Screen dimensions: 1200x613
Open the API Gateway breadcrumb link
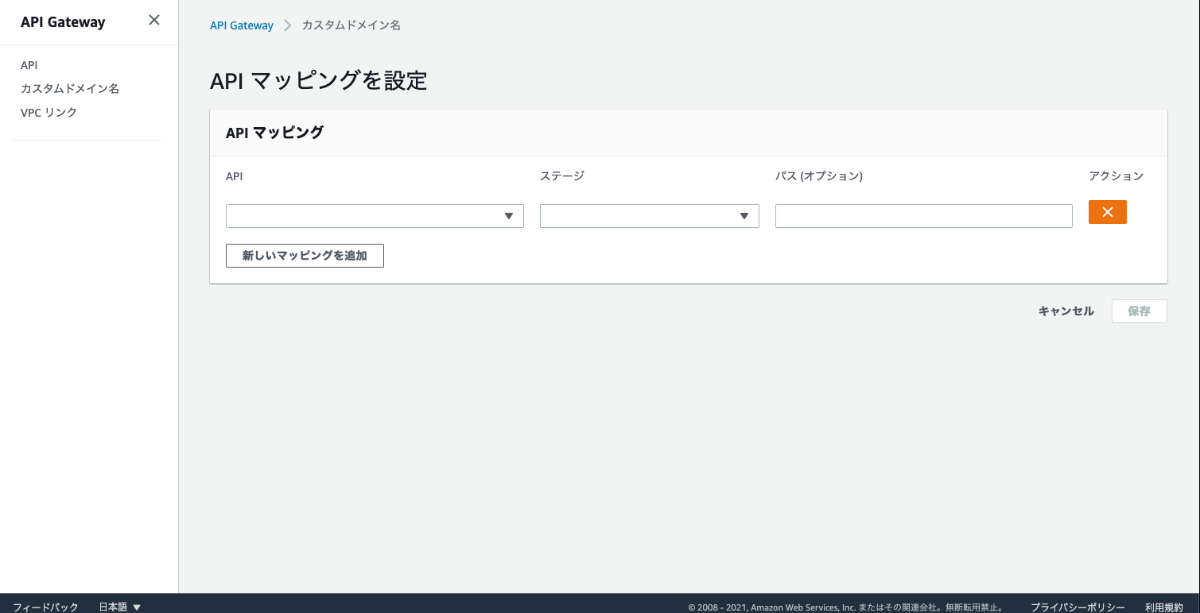tap(241, 25)
